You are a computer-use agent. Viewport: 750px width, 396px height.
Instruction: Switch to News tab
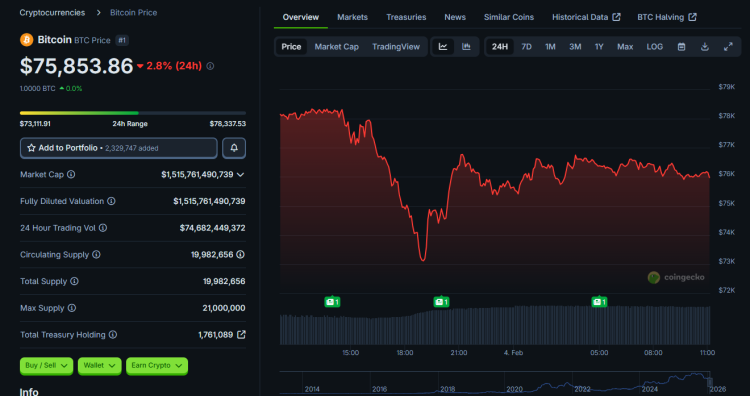tap(455, 17)
